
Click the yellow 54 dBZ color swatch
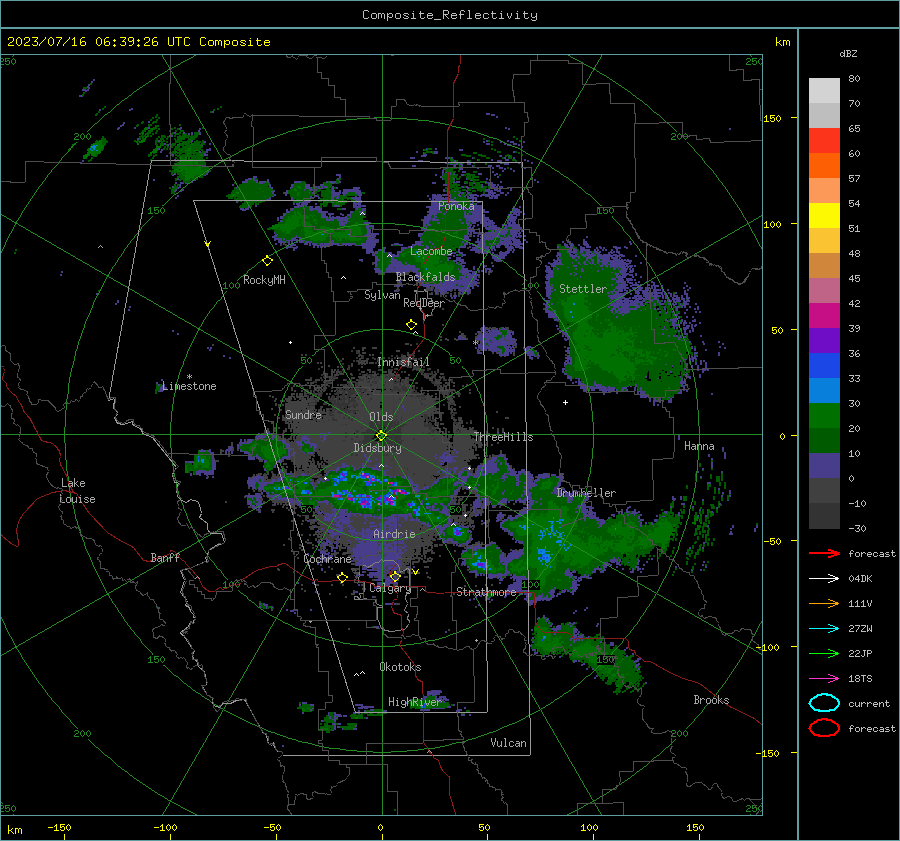coord(824,215)
